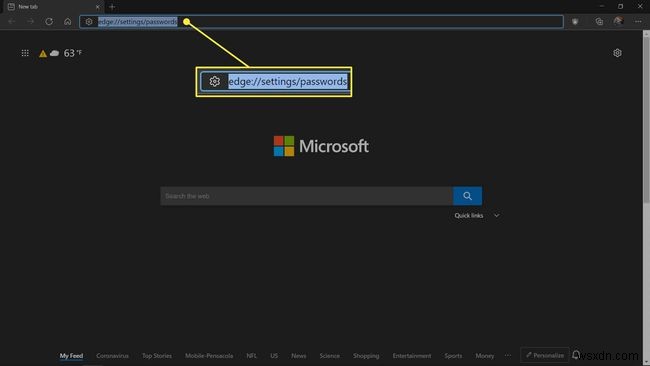Open Settings and more ellipsis menu

pos(638,22)
